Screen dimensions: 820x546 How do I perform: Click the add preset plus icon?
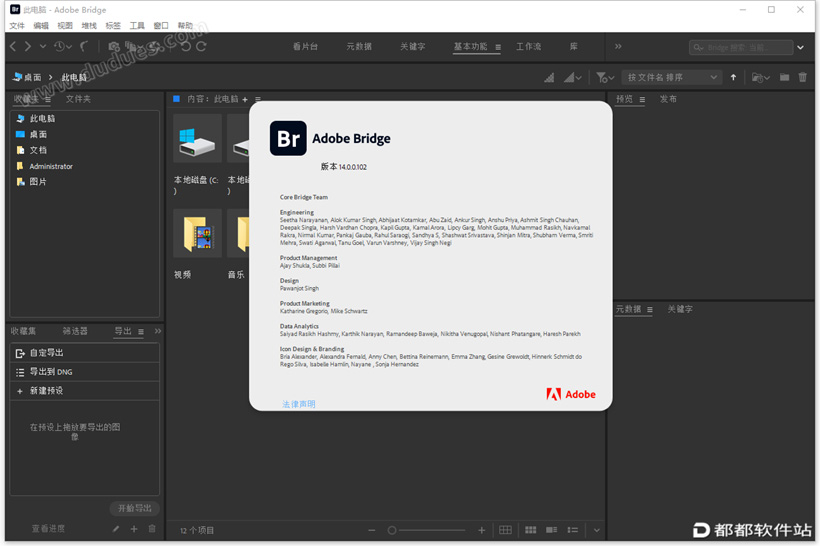[x=134, y=529]
